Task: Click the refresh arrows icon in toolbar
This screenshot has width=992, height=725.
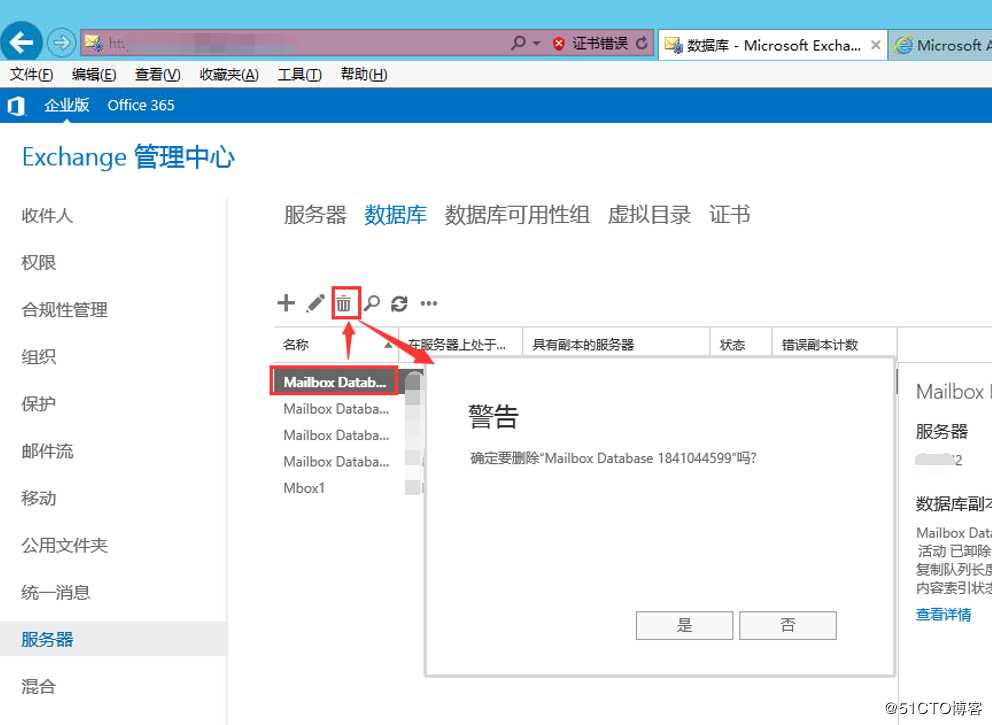Action: [399, 304]
